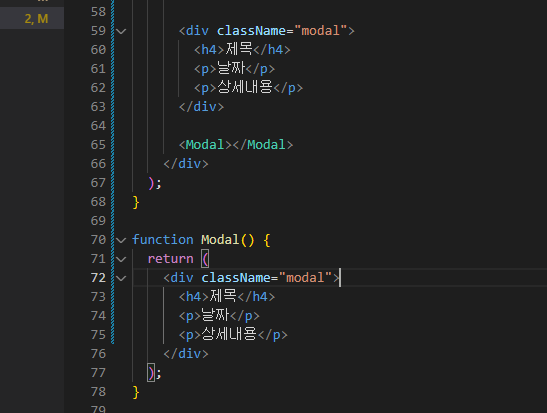Click the 'return' keyword on line 71
The height and width of the screenshot is (413, 547).
click(170, 259)
